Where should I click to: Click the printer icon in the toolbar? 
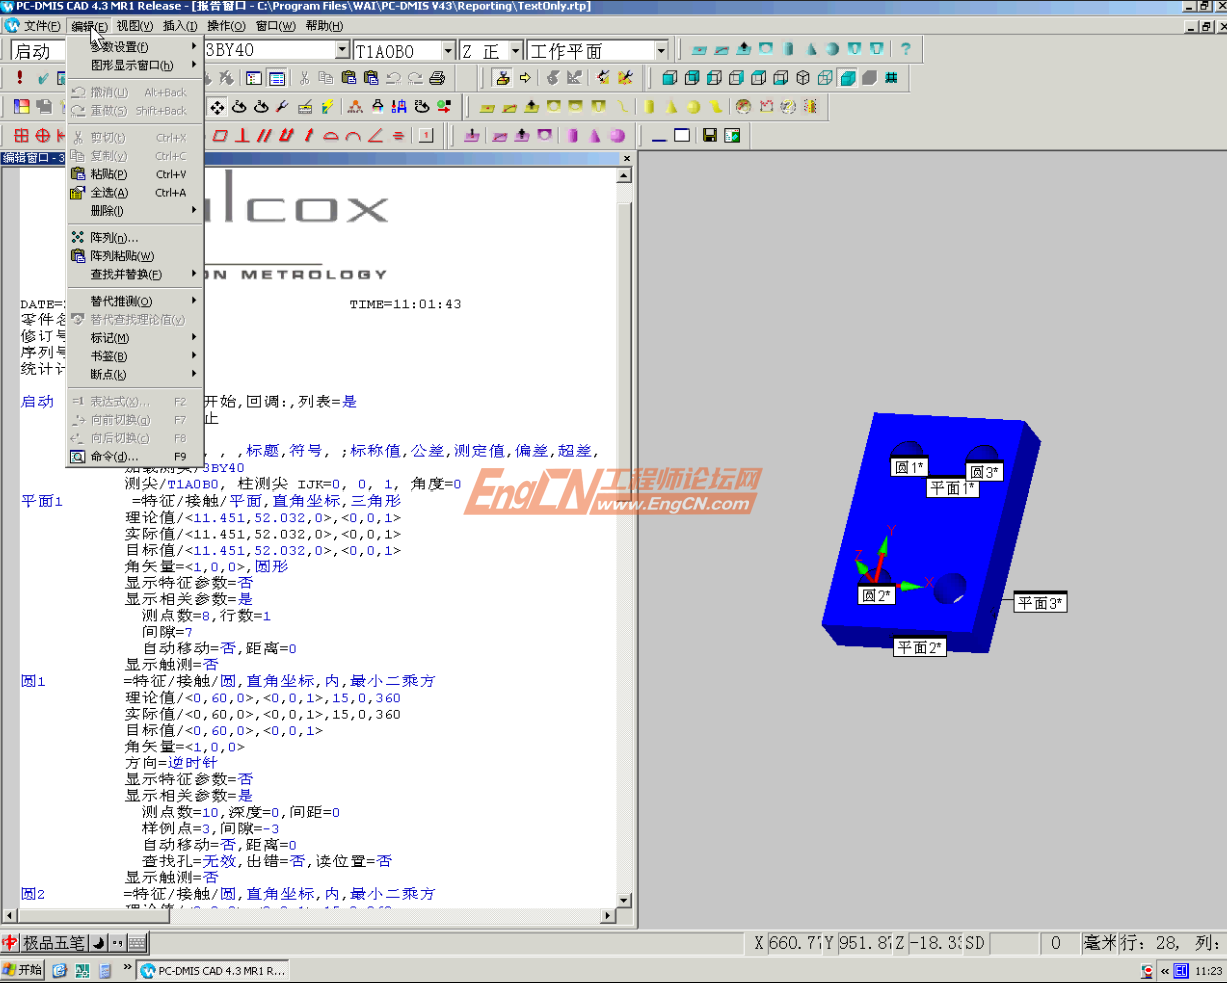[x=437, y=78]
